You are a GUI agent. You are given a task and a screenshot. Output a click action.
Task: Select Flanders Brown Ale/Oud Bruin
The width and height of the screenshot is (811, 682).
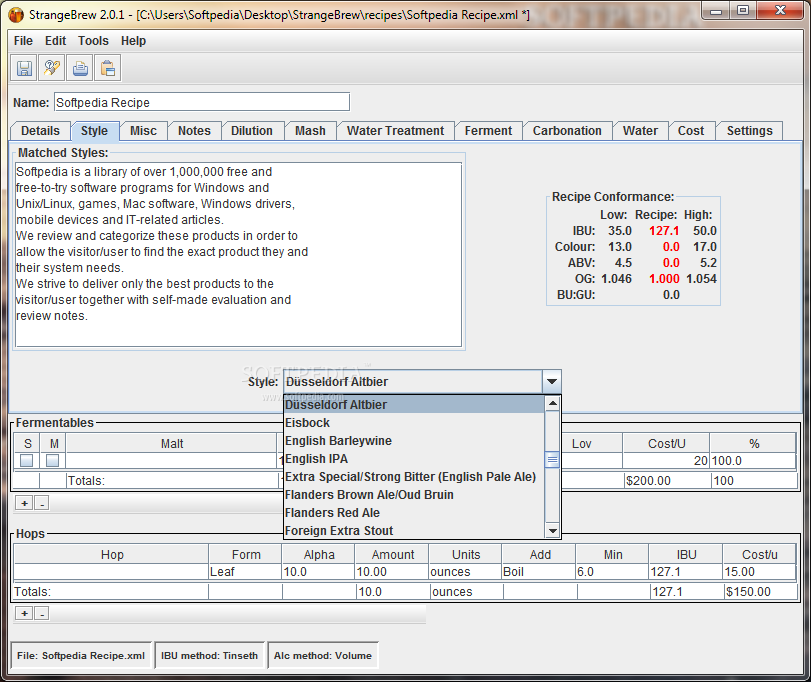click(414, 495)
